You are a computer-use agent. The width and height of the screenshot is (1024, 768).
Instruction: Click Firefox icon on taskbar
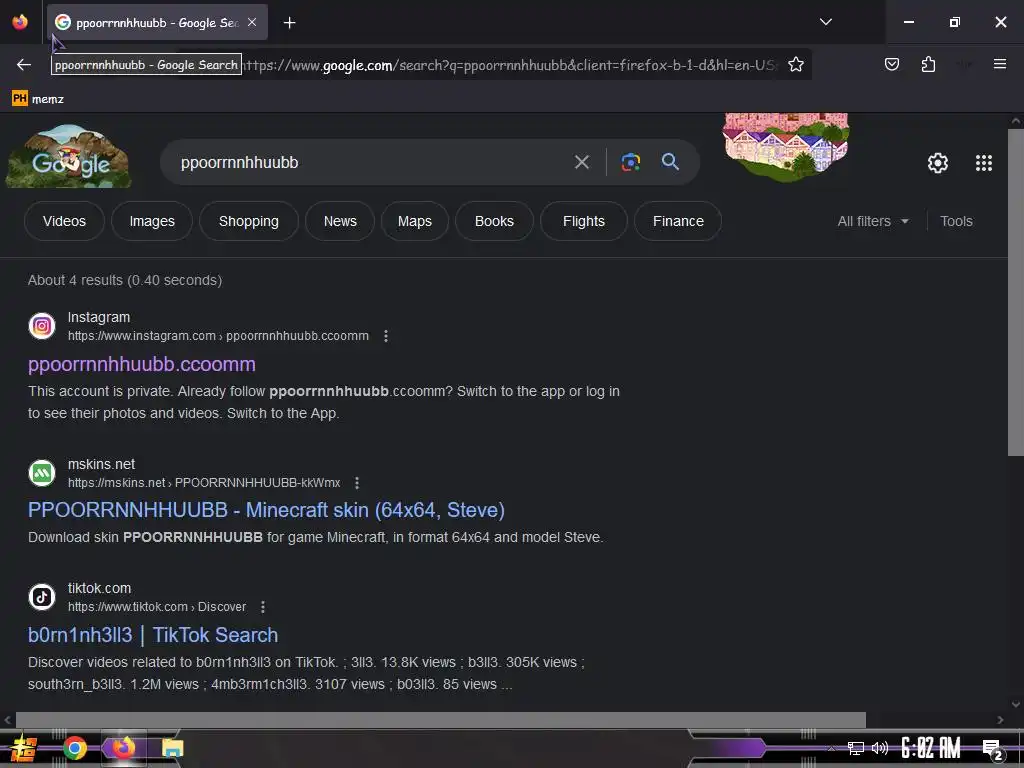coord(123,748)
